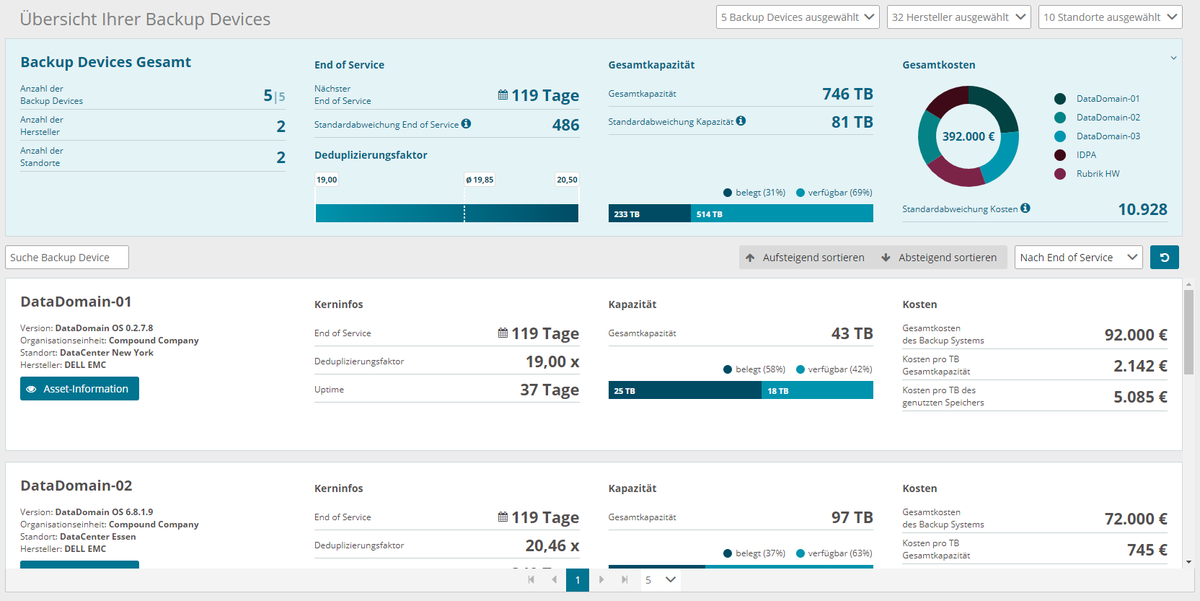1200x601 pixels.
Task: Collapse the summary panel with the corner chevron
Action: (x=1174, y=58)
